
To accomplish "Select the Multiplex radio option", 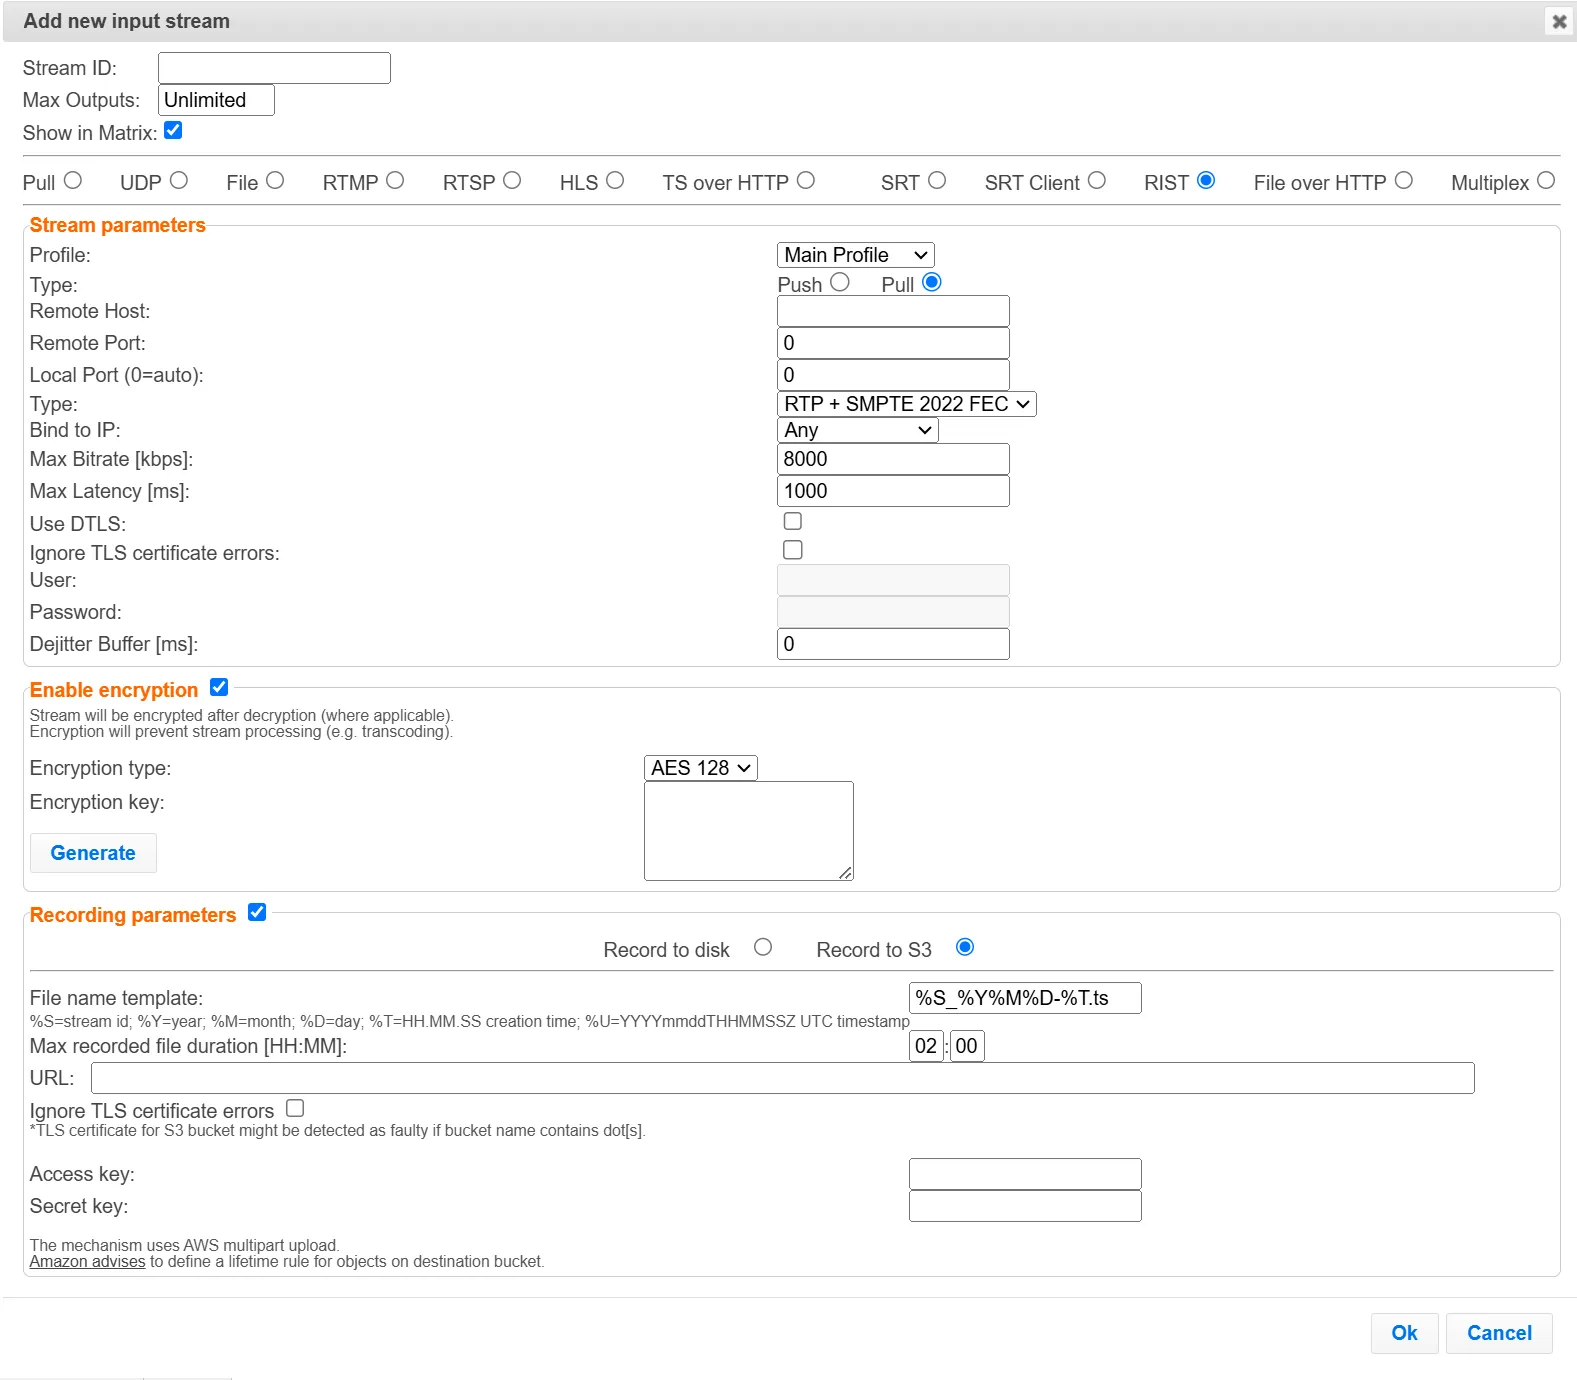I will coord(1546,180).
